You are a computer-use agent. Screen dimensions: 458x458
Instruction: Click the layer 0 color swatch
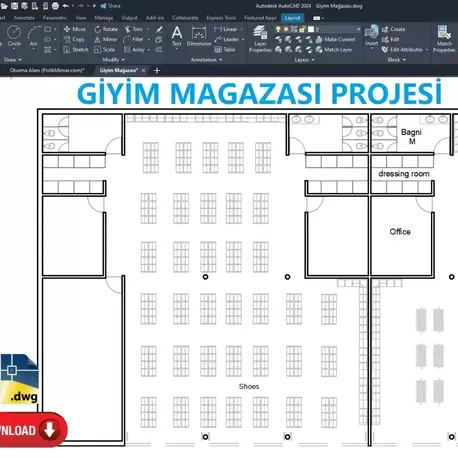(x=311, y=29)
